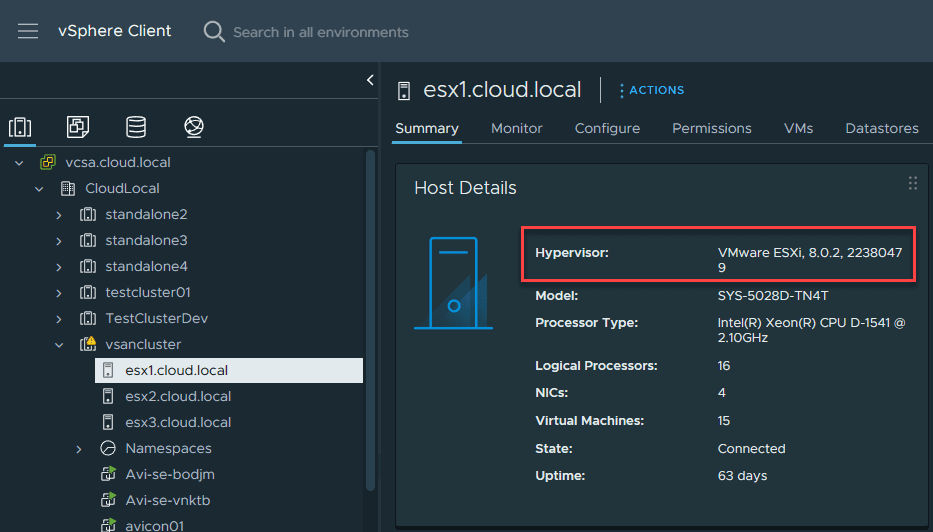Select host esx2.cloud.local in tree
This screenshot has height=532, width=933.
(x=178, y=396)
